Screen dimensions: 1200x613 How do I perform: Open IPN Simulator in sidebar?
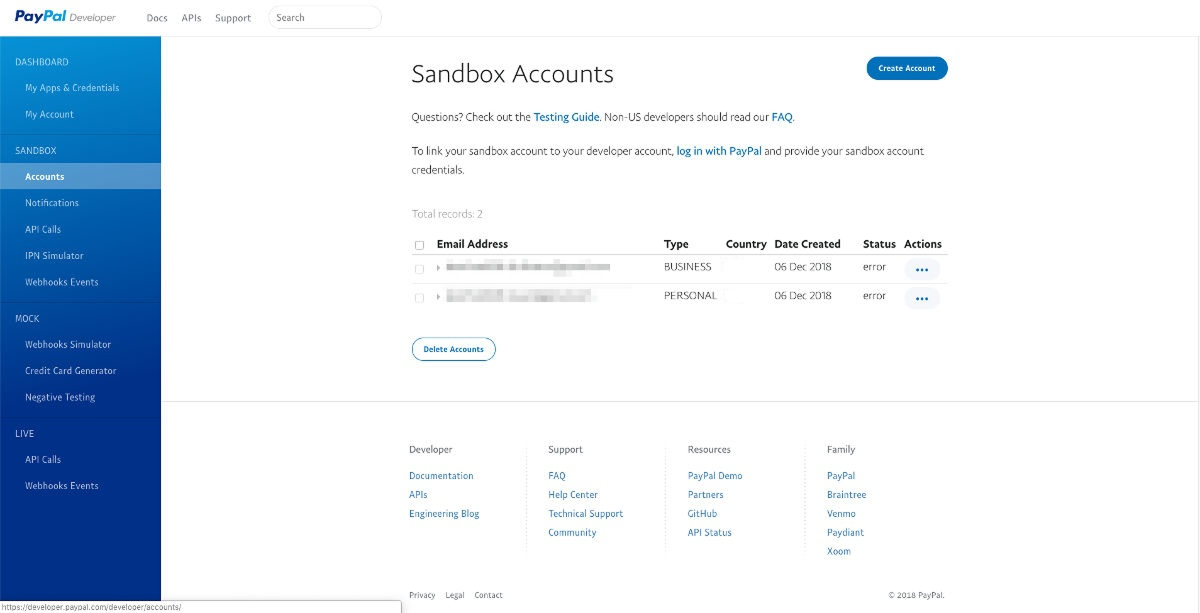54,256
